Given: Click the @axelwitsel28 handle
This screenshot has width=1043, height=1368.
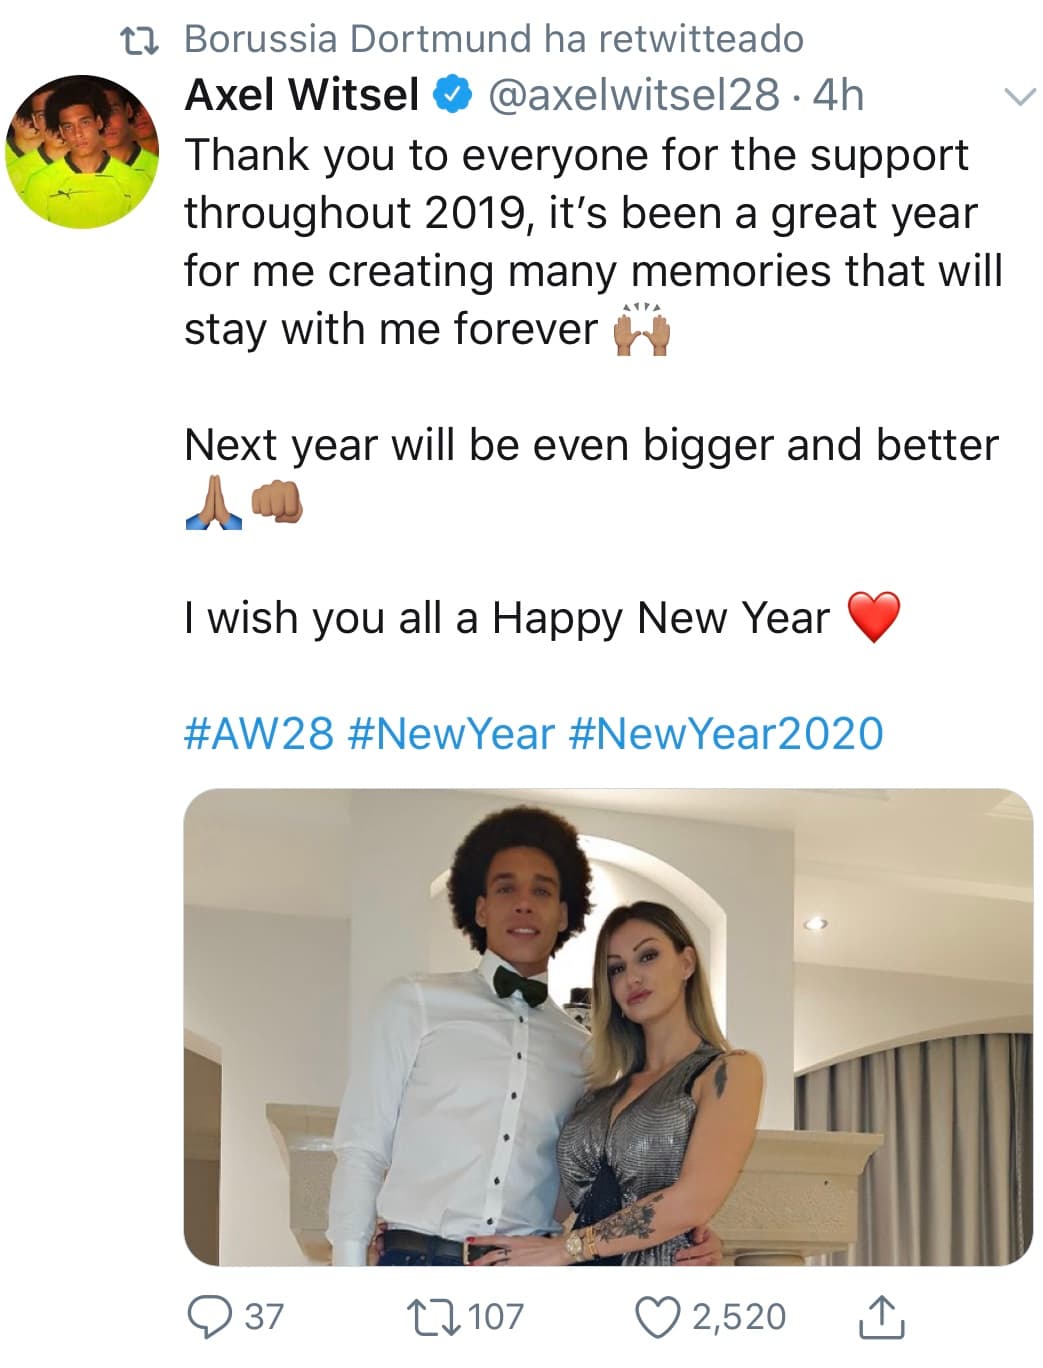Looking at the screenshot, I should coord(633,95).
